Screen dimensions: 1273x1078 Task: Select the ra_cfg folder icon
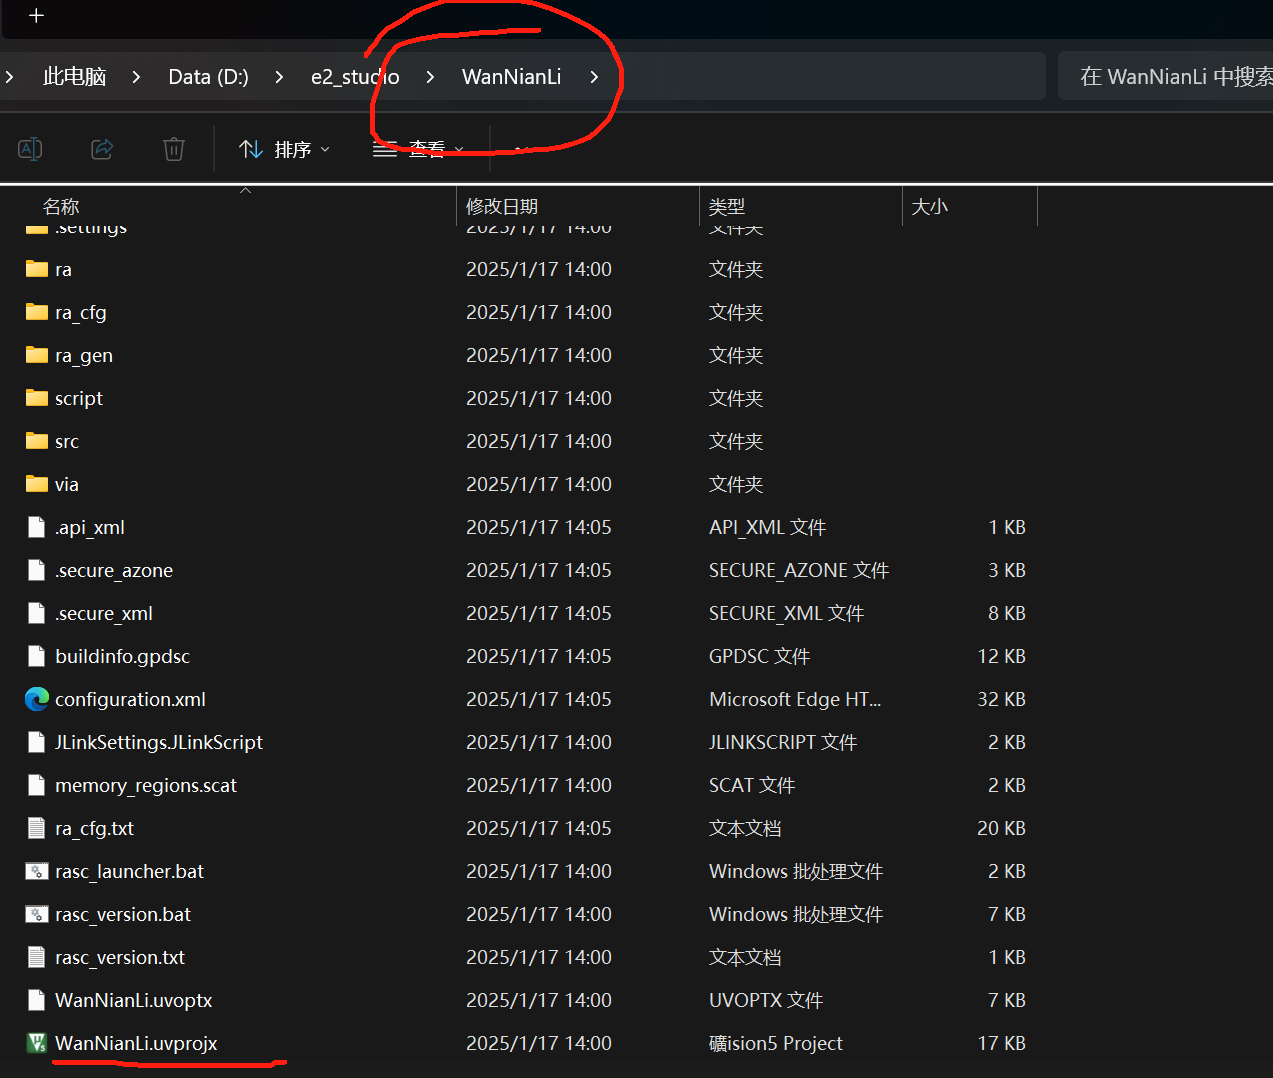(37, 312)
